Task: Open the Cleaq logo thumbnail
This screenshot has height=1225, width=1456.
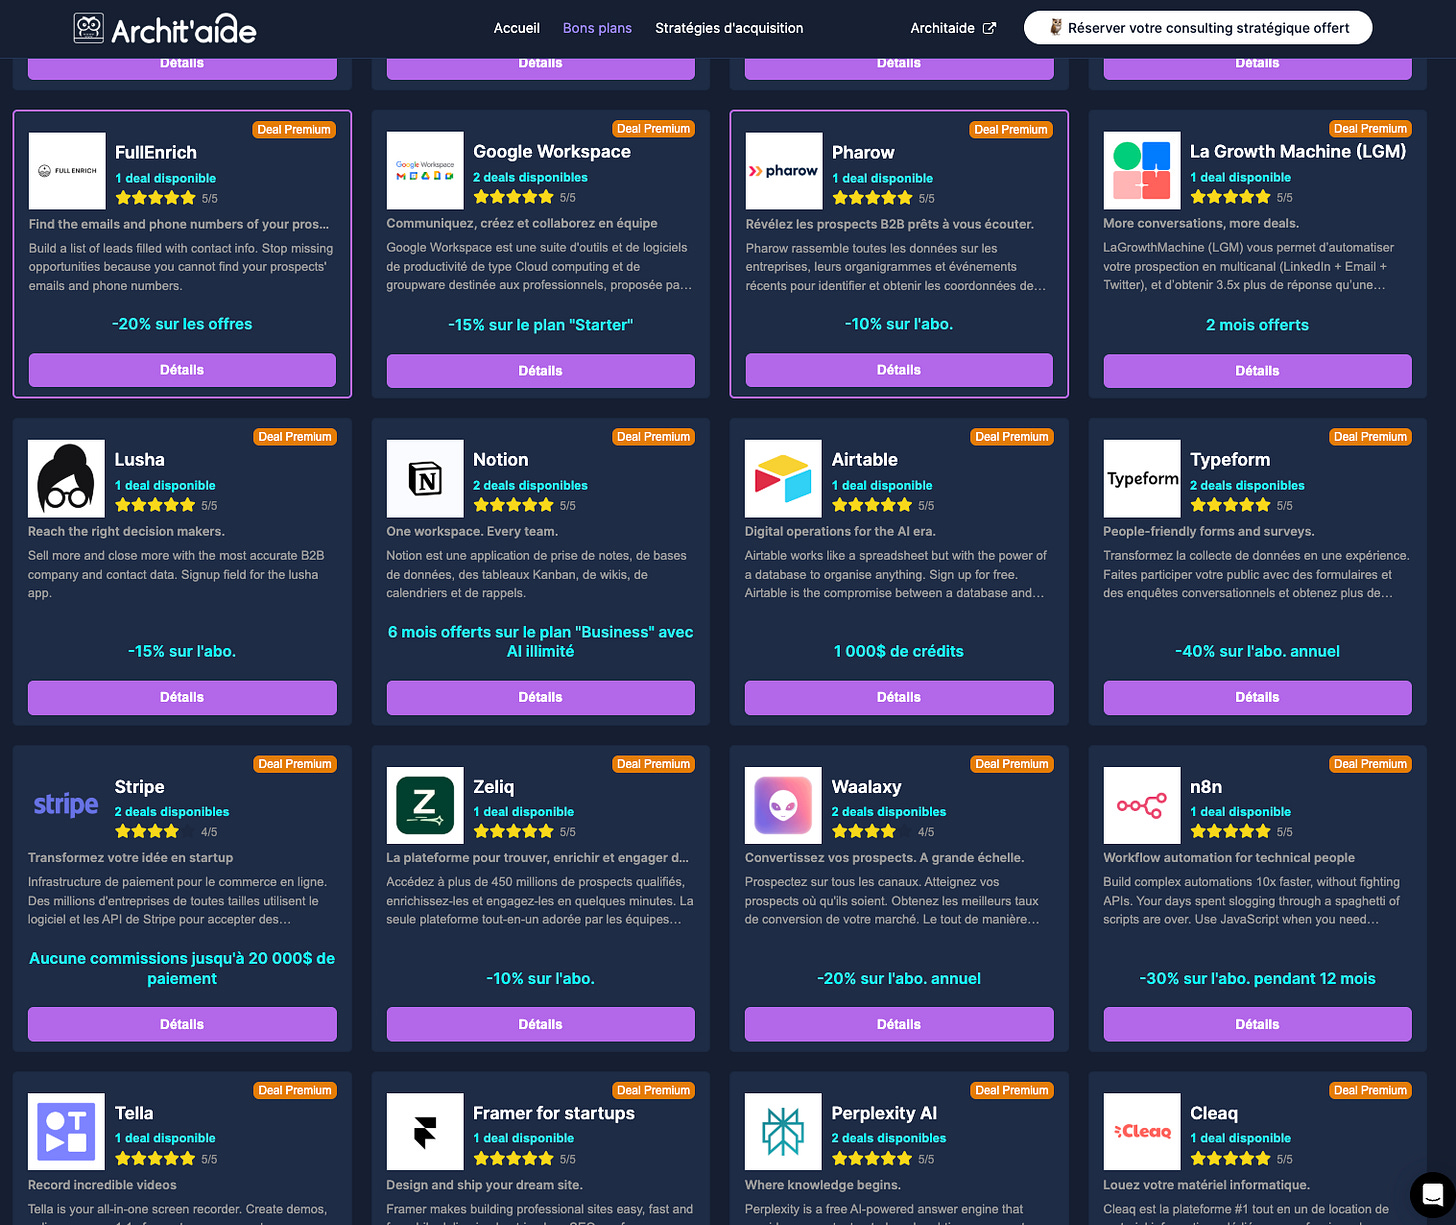Action: 1142,1131
